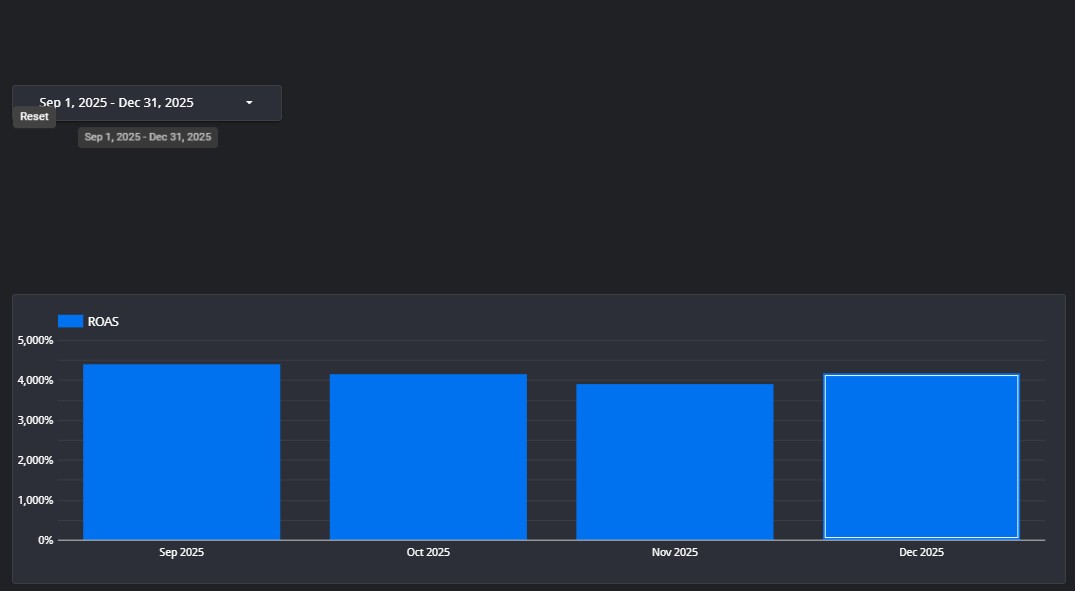
Task: Click the Reset tooltip label
Action: pyautogui.click(x=34, y=117)
